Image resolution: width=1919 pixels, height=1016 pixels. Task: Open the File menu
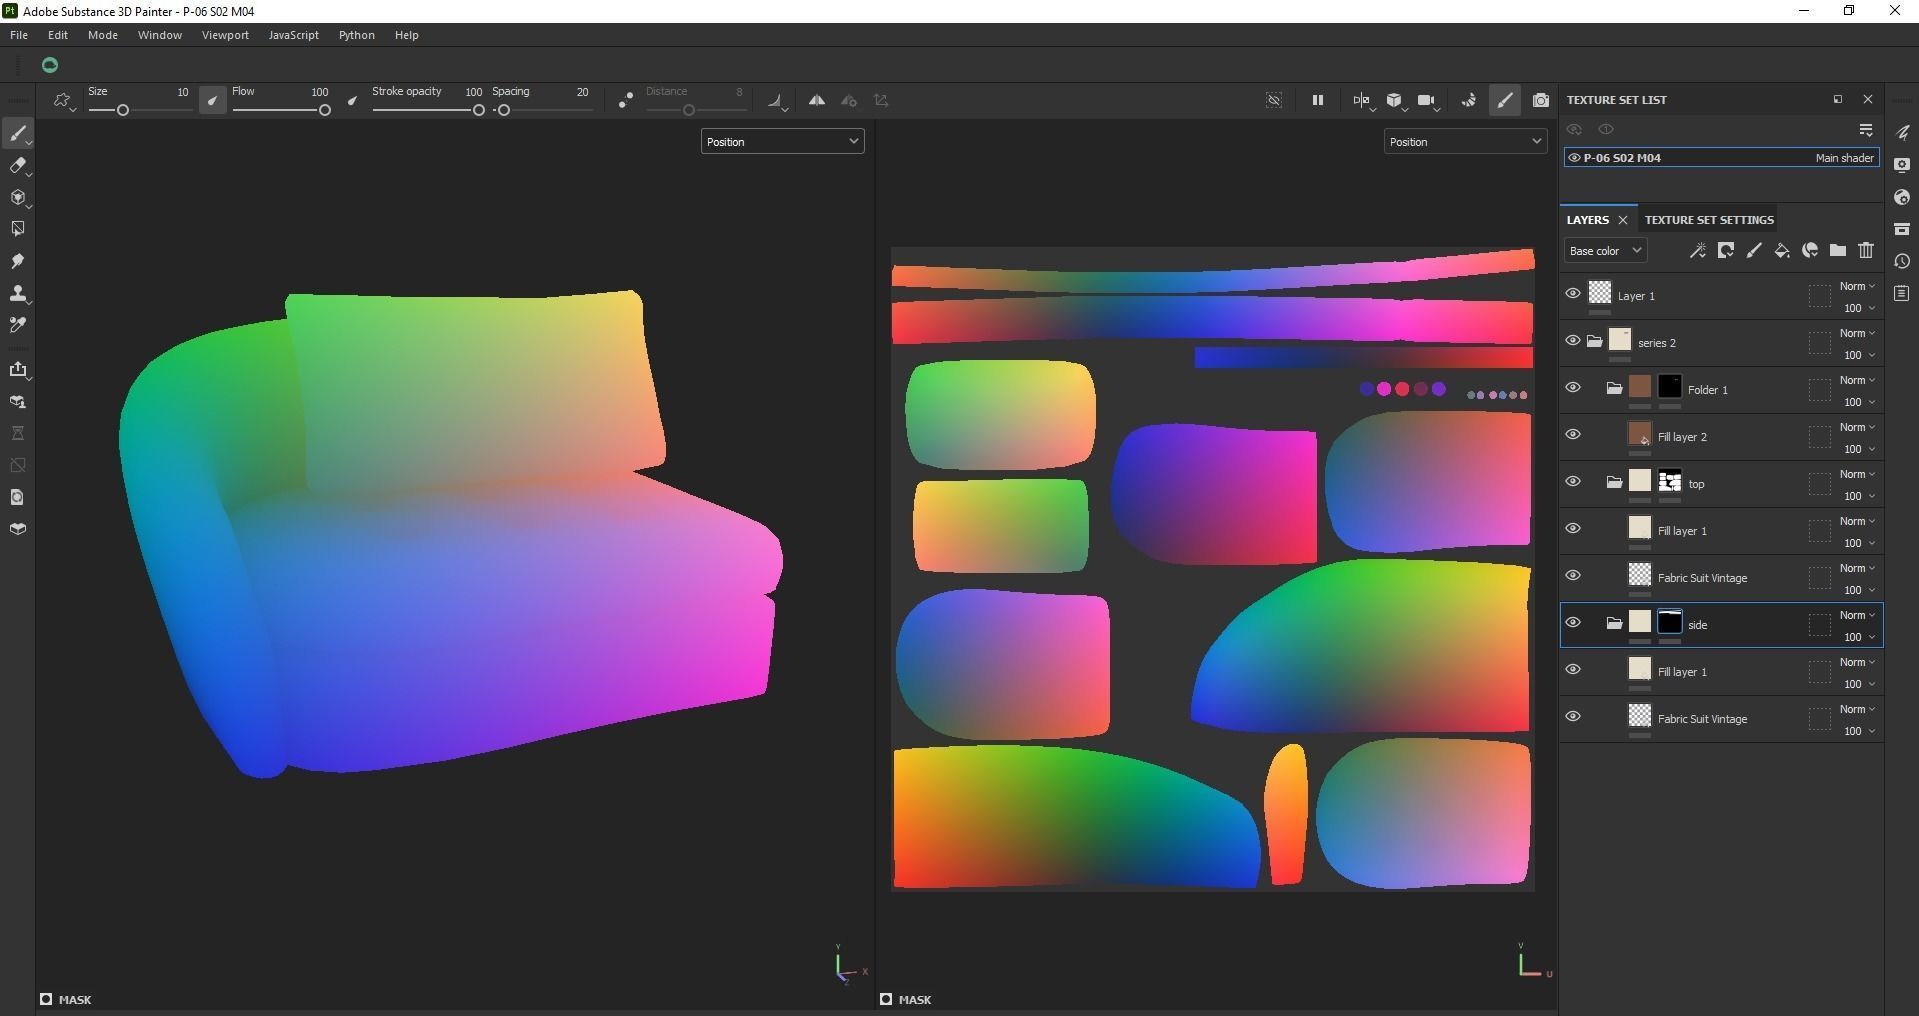point(19,35)
